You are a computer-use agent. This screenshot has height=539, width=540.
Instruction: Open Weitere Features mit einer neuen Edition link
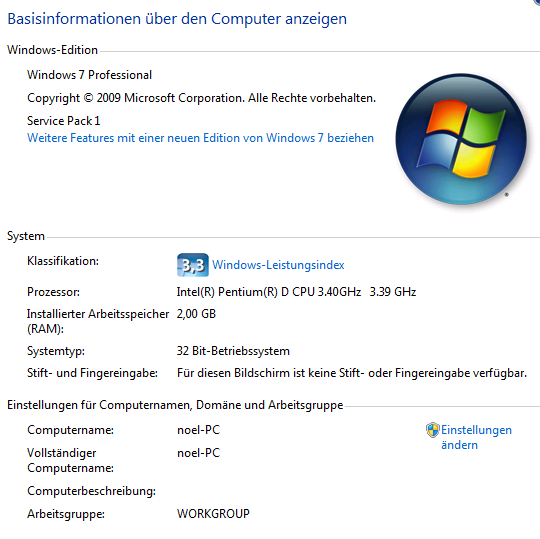(x=200, y=138)
